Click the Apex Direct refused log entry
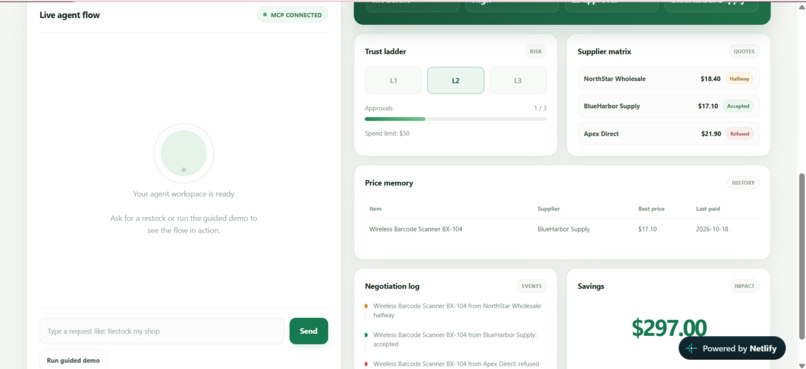The height and width of the screenshot is (369, 806). point(455,364)
